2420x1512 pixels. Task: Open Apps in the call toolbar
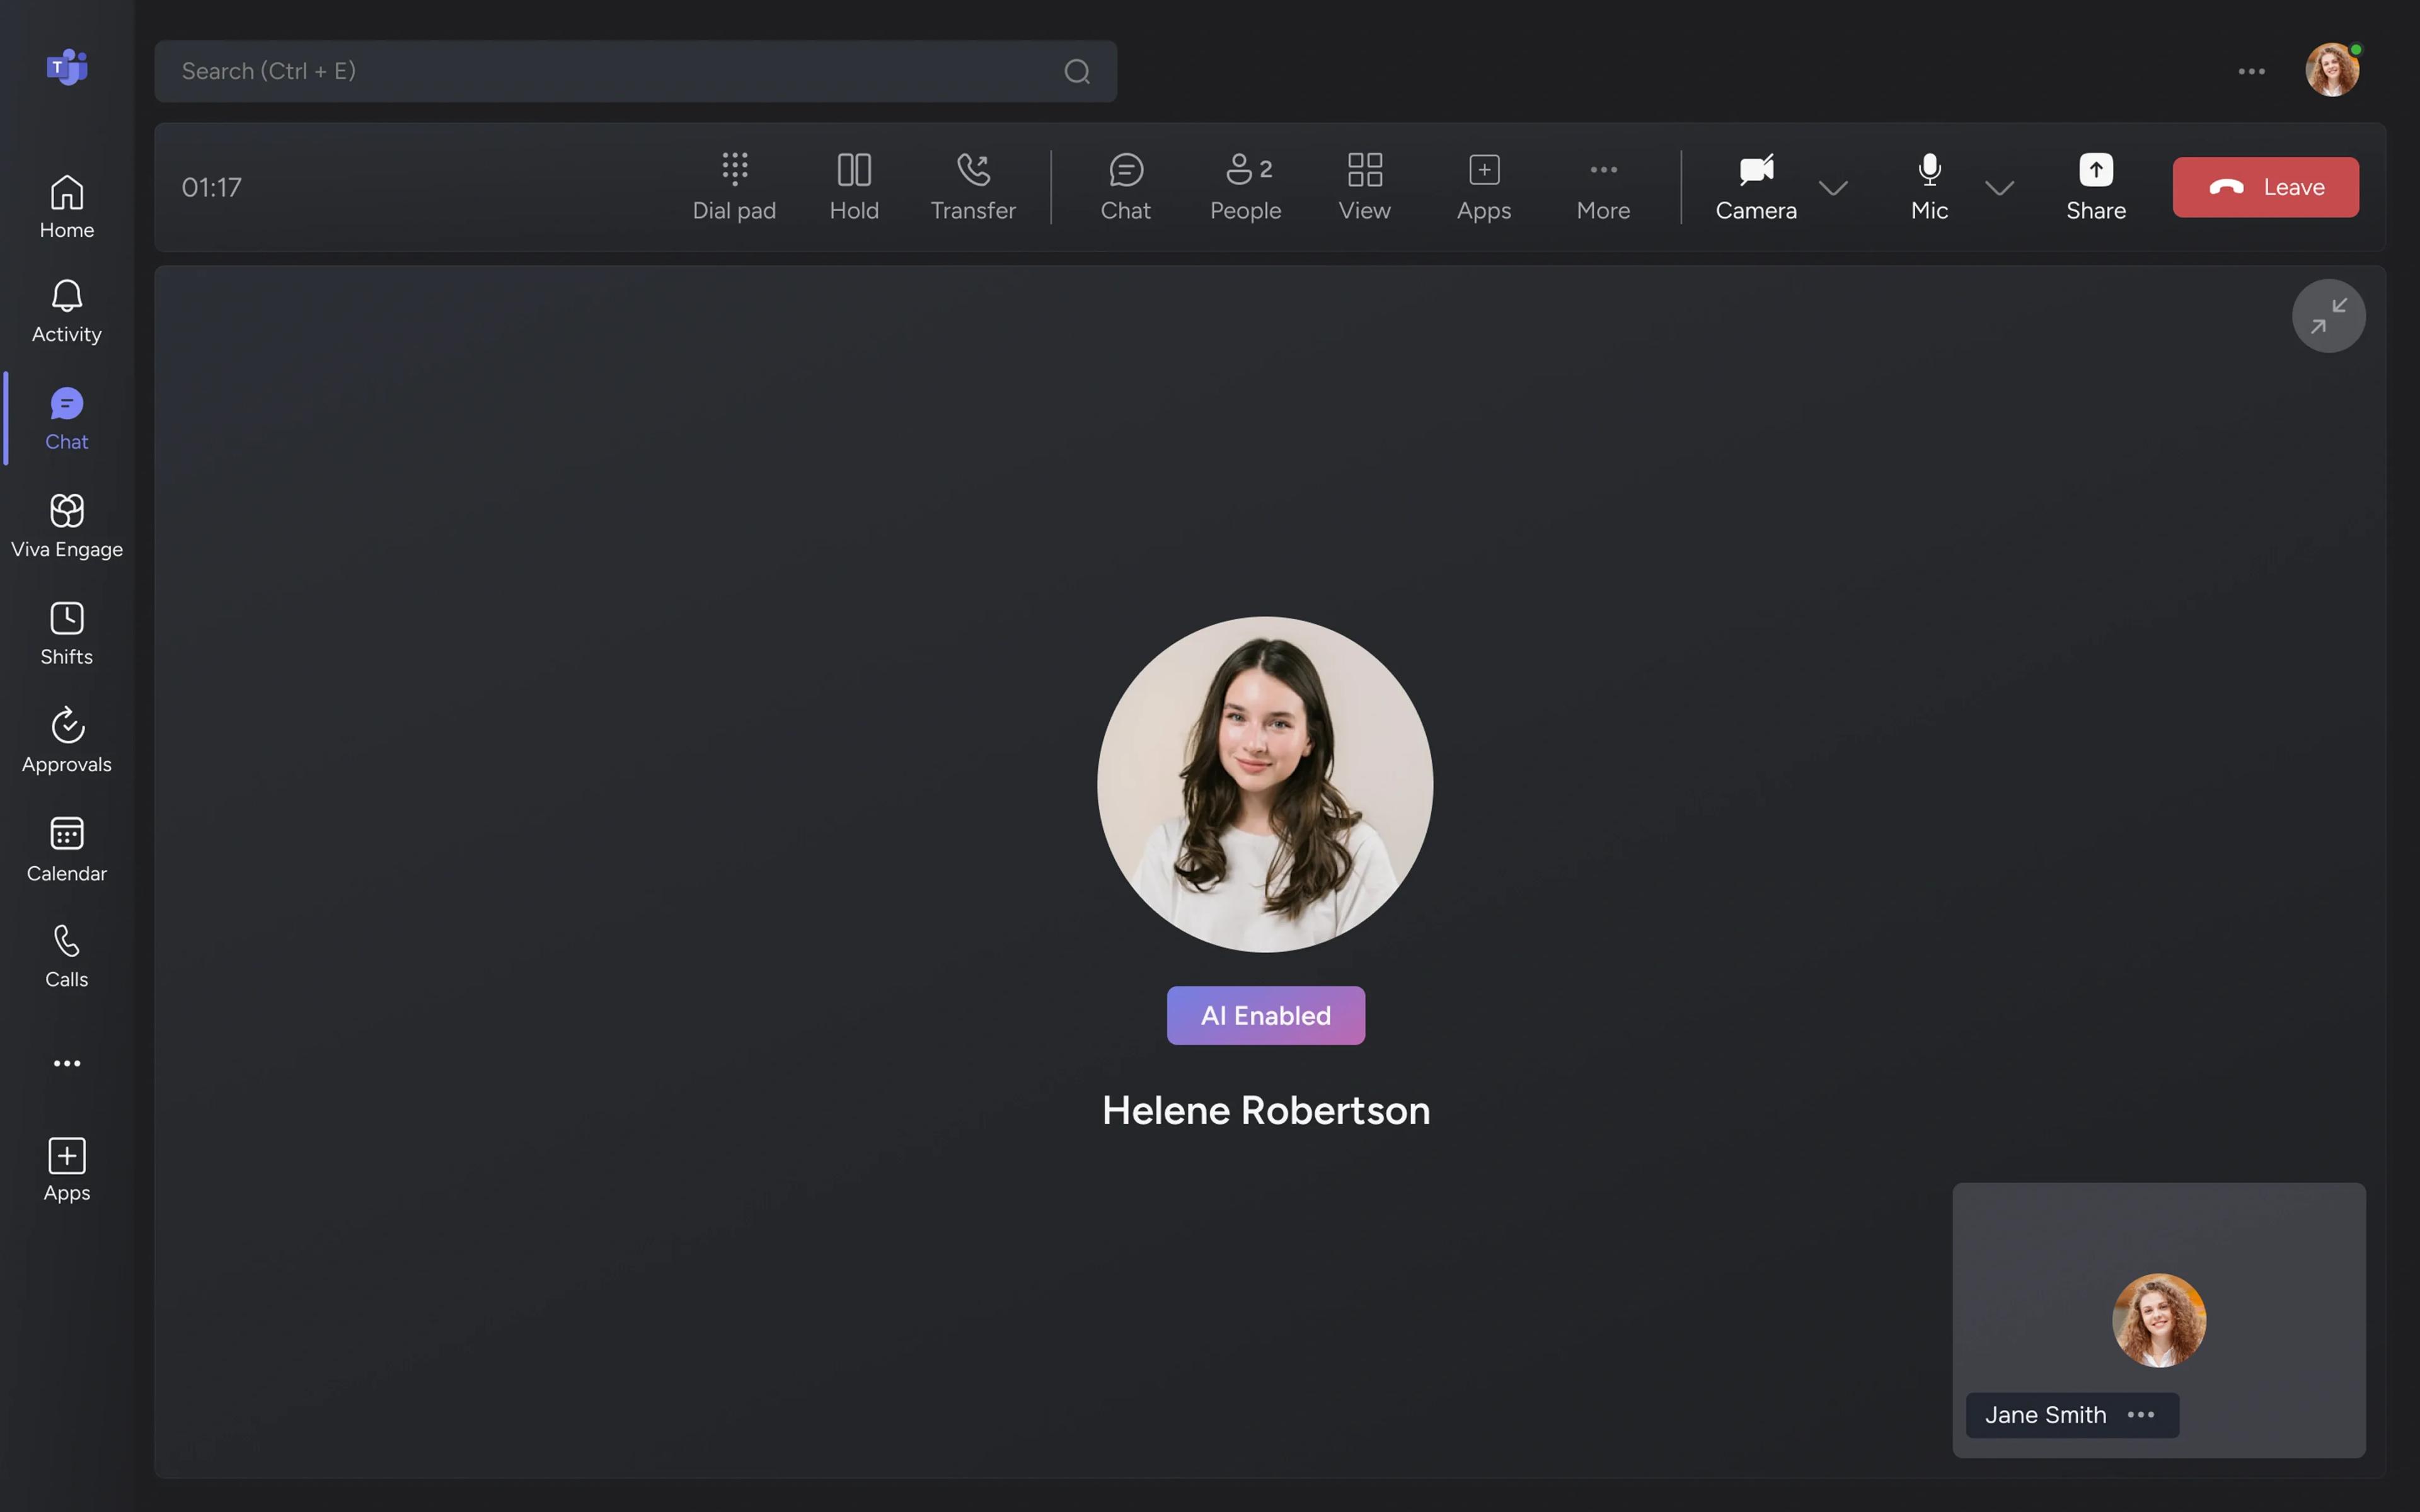click(1483, 186)
